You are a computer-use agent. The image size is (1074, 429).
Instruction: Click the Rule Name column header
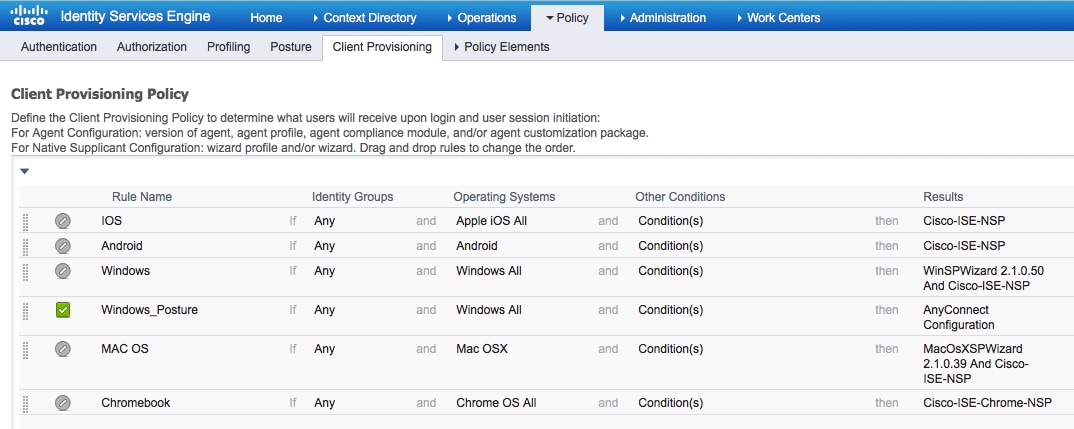(x=142, y=197)
